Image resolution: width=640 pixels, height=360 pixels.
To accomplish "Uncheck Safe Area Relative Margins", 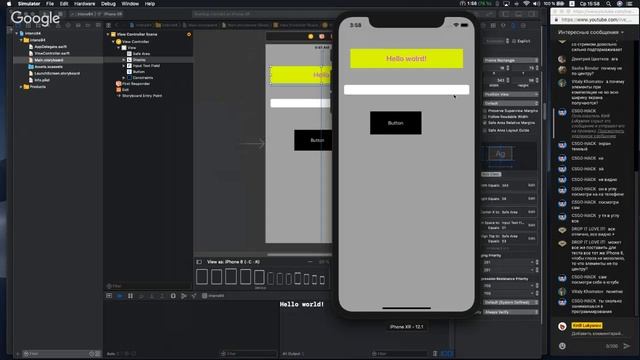I will (485, 123).
